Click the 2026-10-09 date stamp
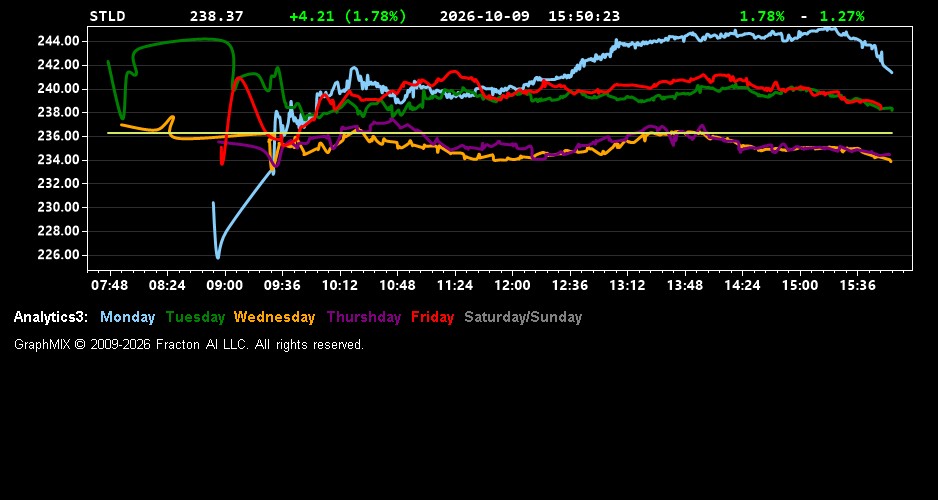 pos(485,17)
